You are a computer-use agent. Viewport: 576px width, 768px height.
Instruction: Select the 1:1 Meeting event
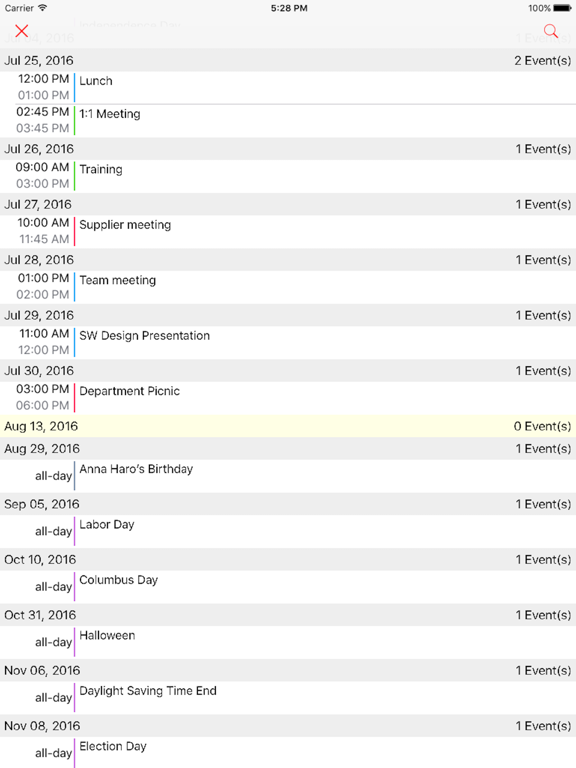(x=288, y=120)
